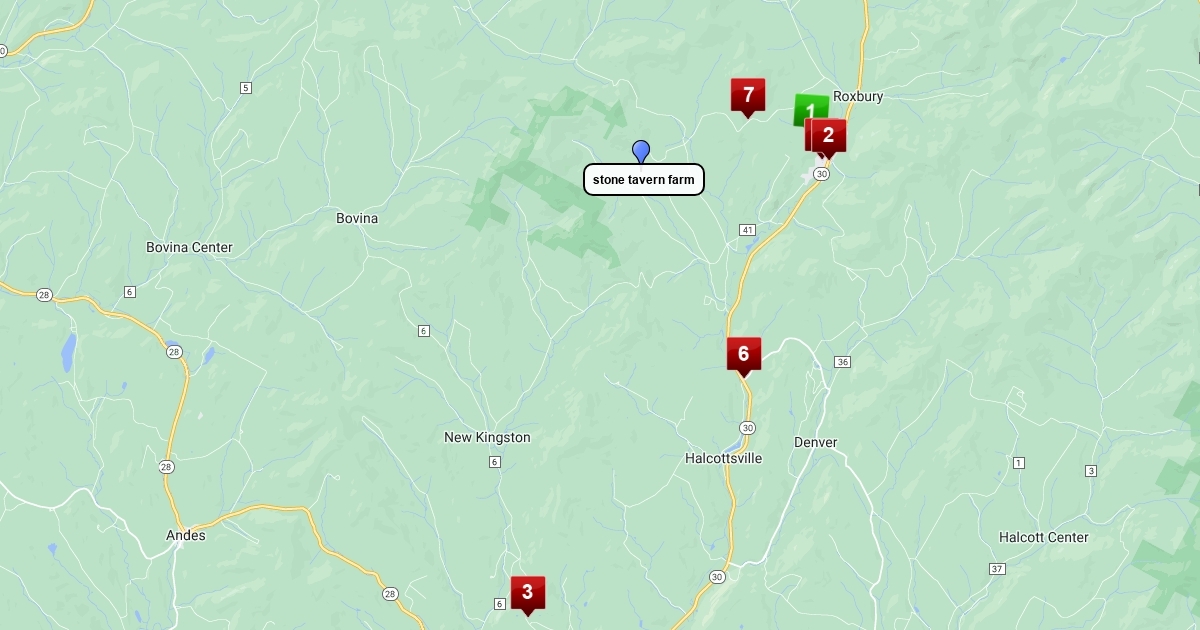
Task: Open the stone tavern farm label
Action: [x=644, y=180]
